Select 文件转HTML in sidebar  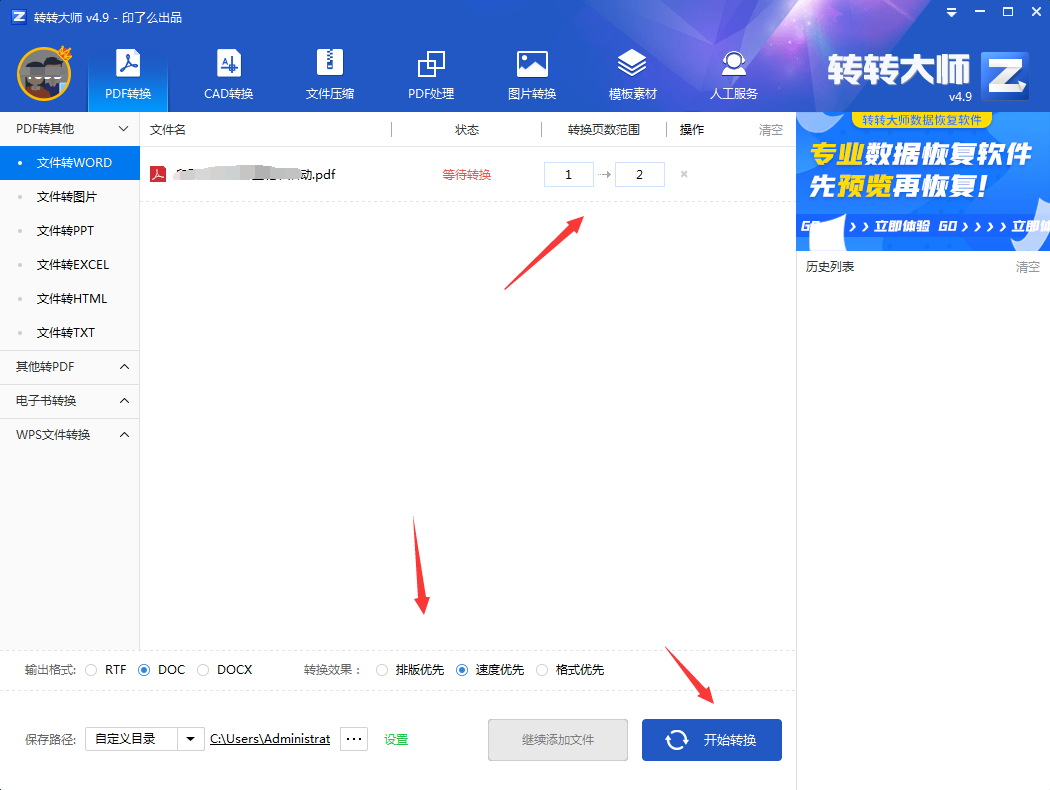[x=70, y=299]
